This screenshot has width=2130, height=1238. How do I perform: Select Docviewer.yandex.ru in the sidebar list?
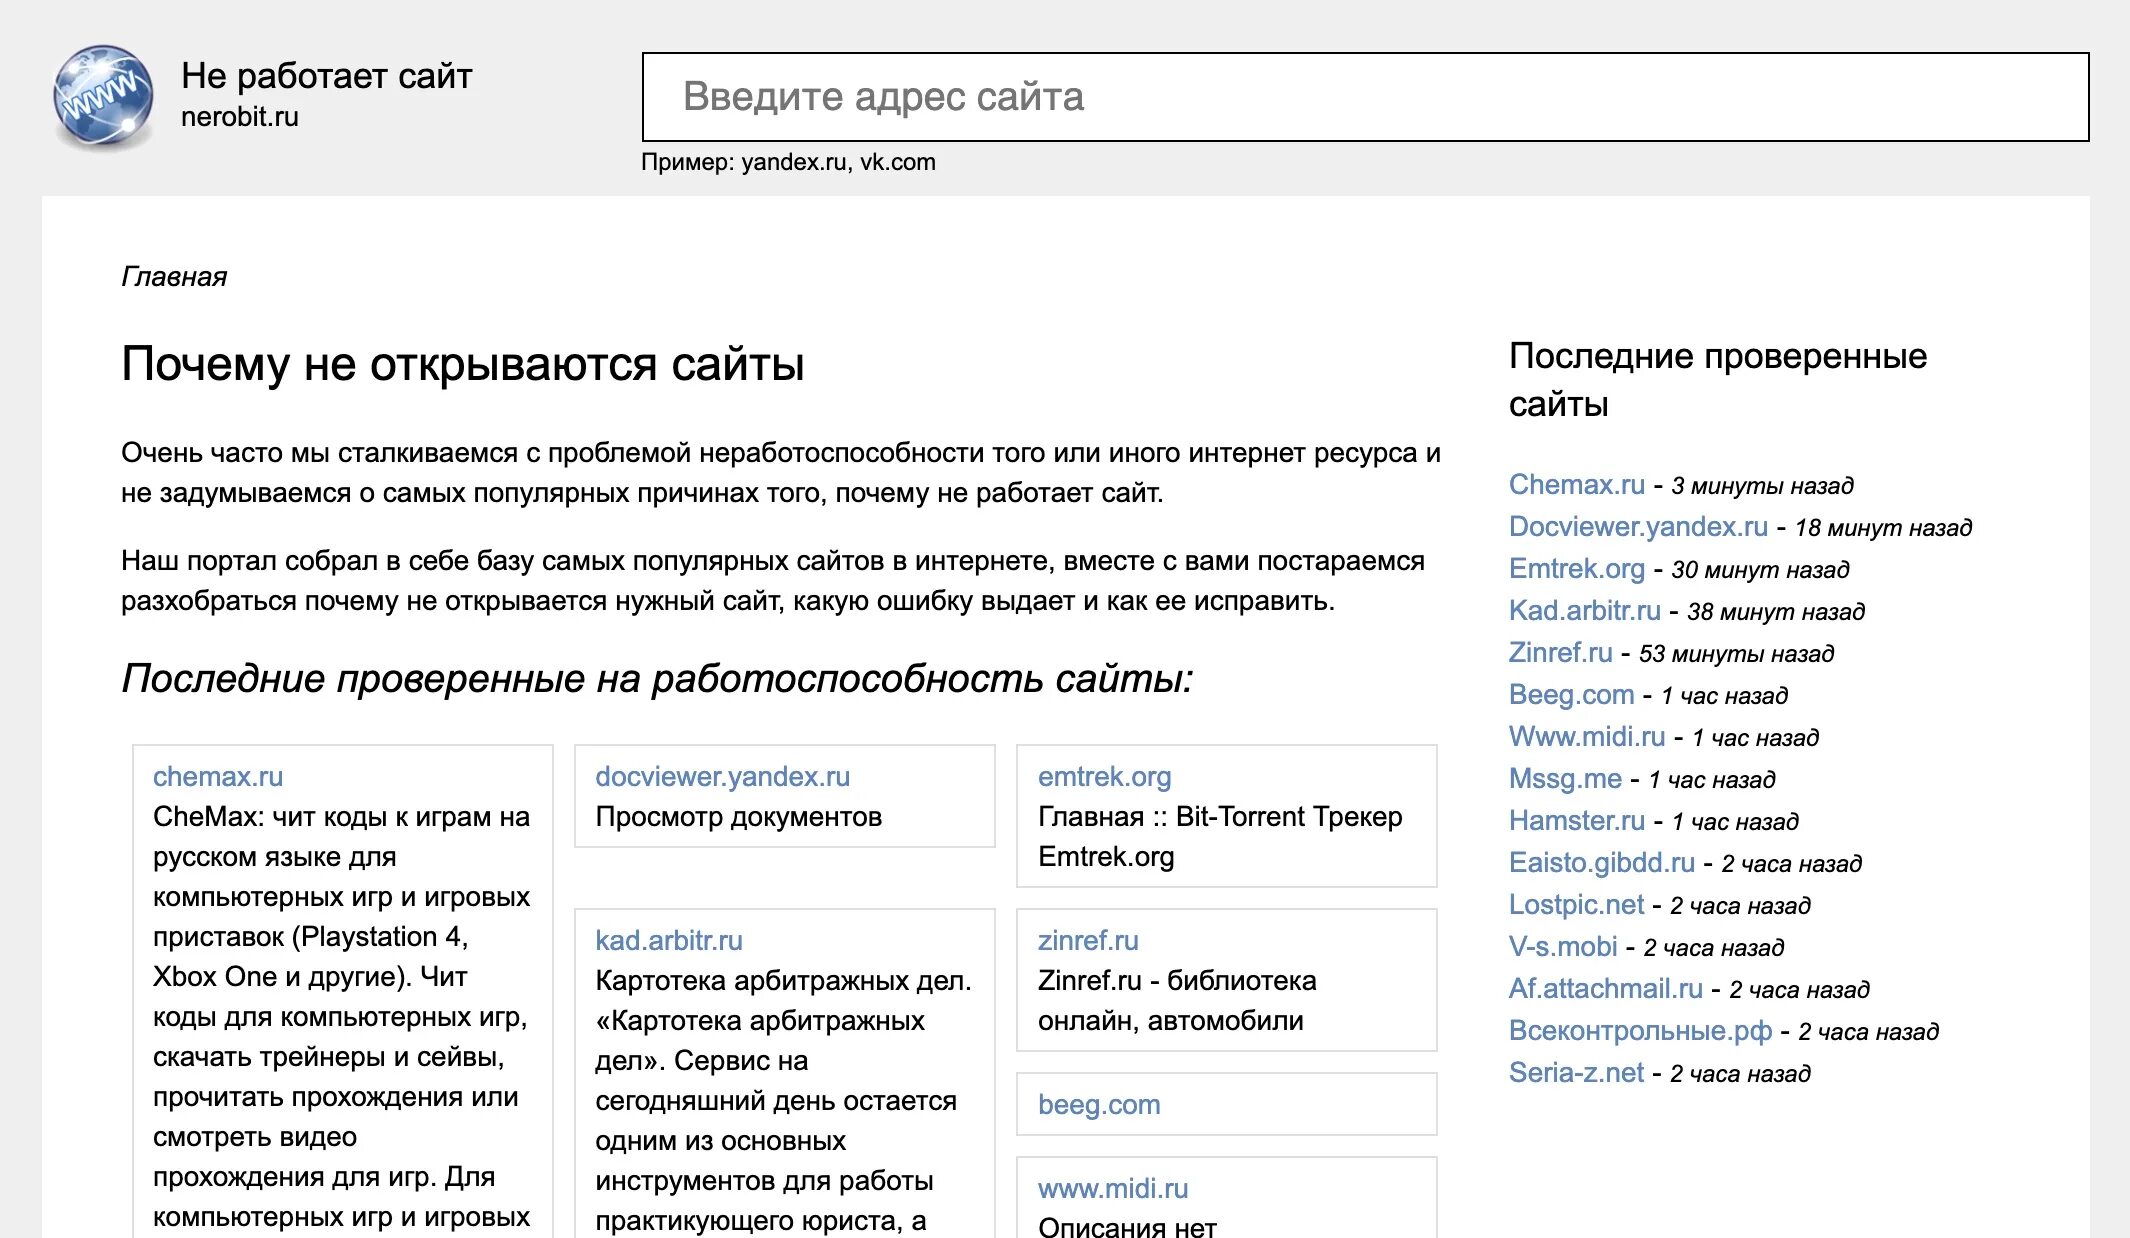(1638, 527)
